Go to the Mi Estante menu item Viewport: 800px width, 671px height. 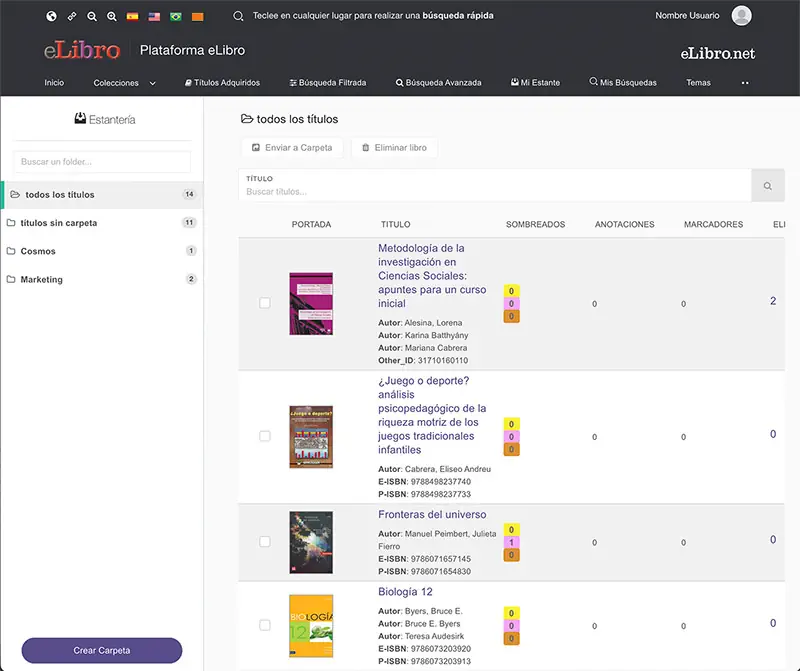tap(541, 83)
